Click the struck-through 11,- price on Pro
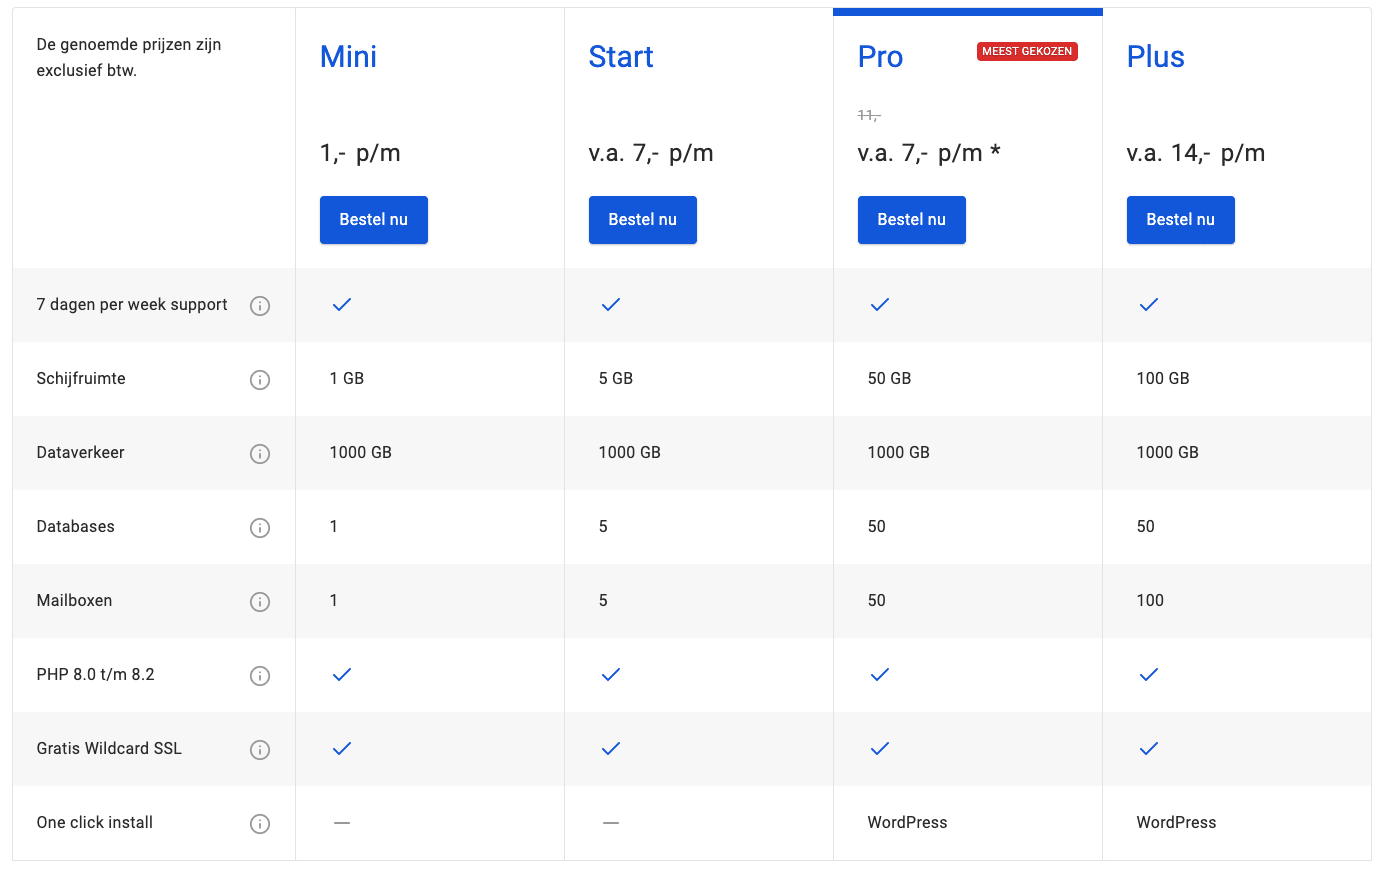Screen dimensions: 1384x874 coord(869,115)
